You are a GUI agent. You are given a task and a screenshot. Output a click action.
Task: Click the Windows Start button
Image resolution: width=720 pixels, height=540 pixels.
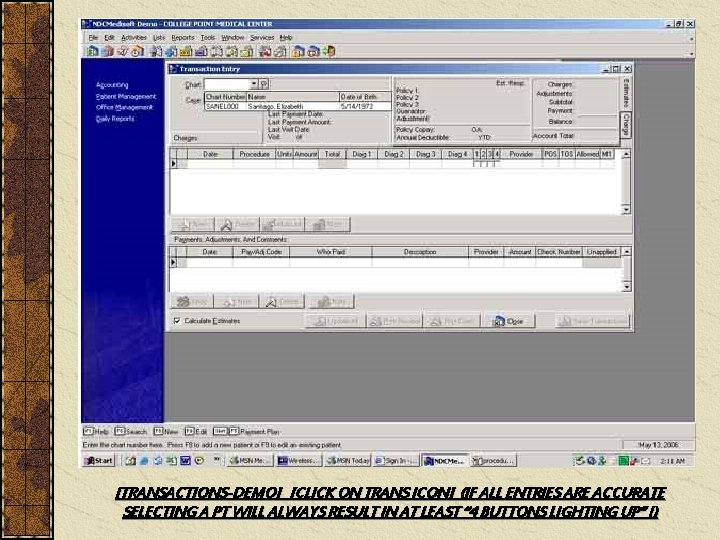click(99, 461)
